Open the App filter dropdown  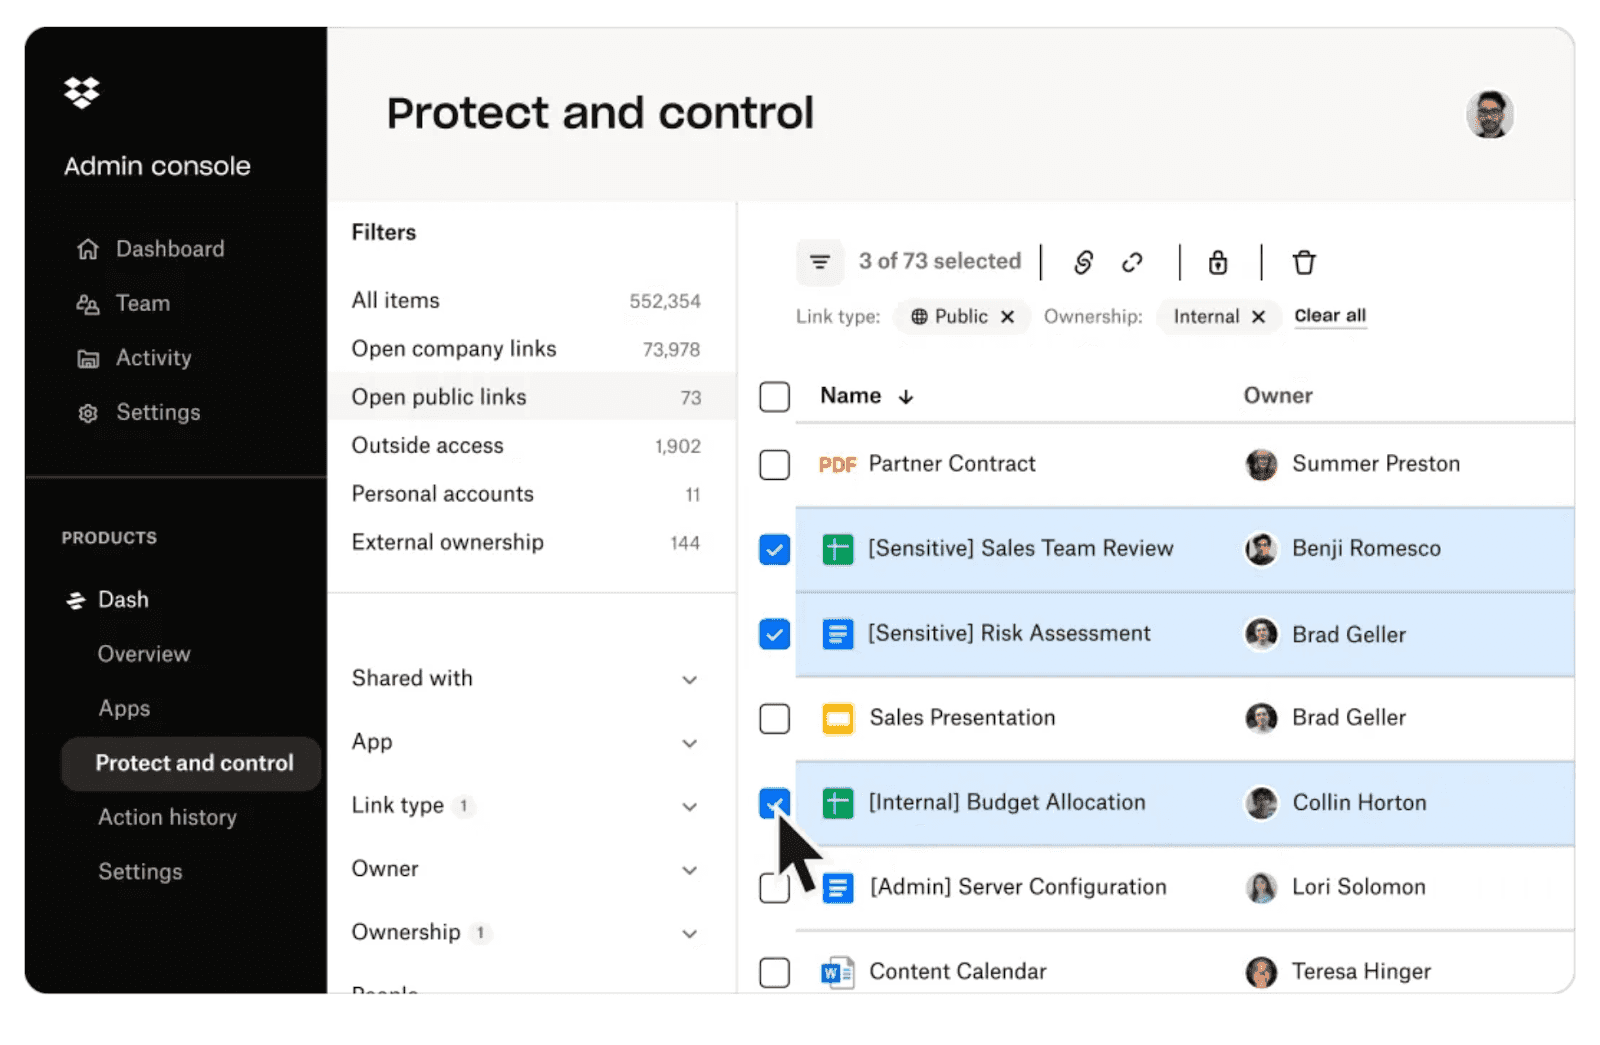click(689, 743)
